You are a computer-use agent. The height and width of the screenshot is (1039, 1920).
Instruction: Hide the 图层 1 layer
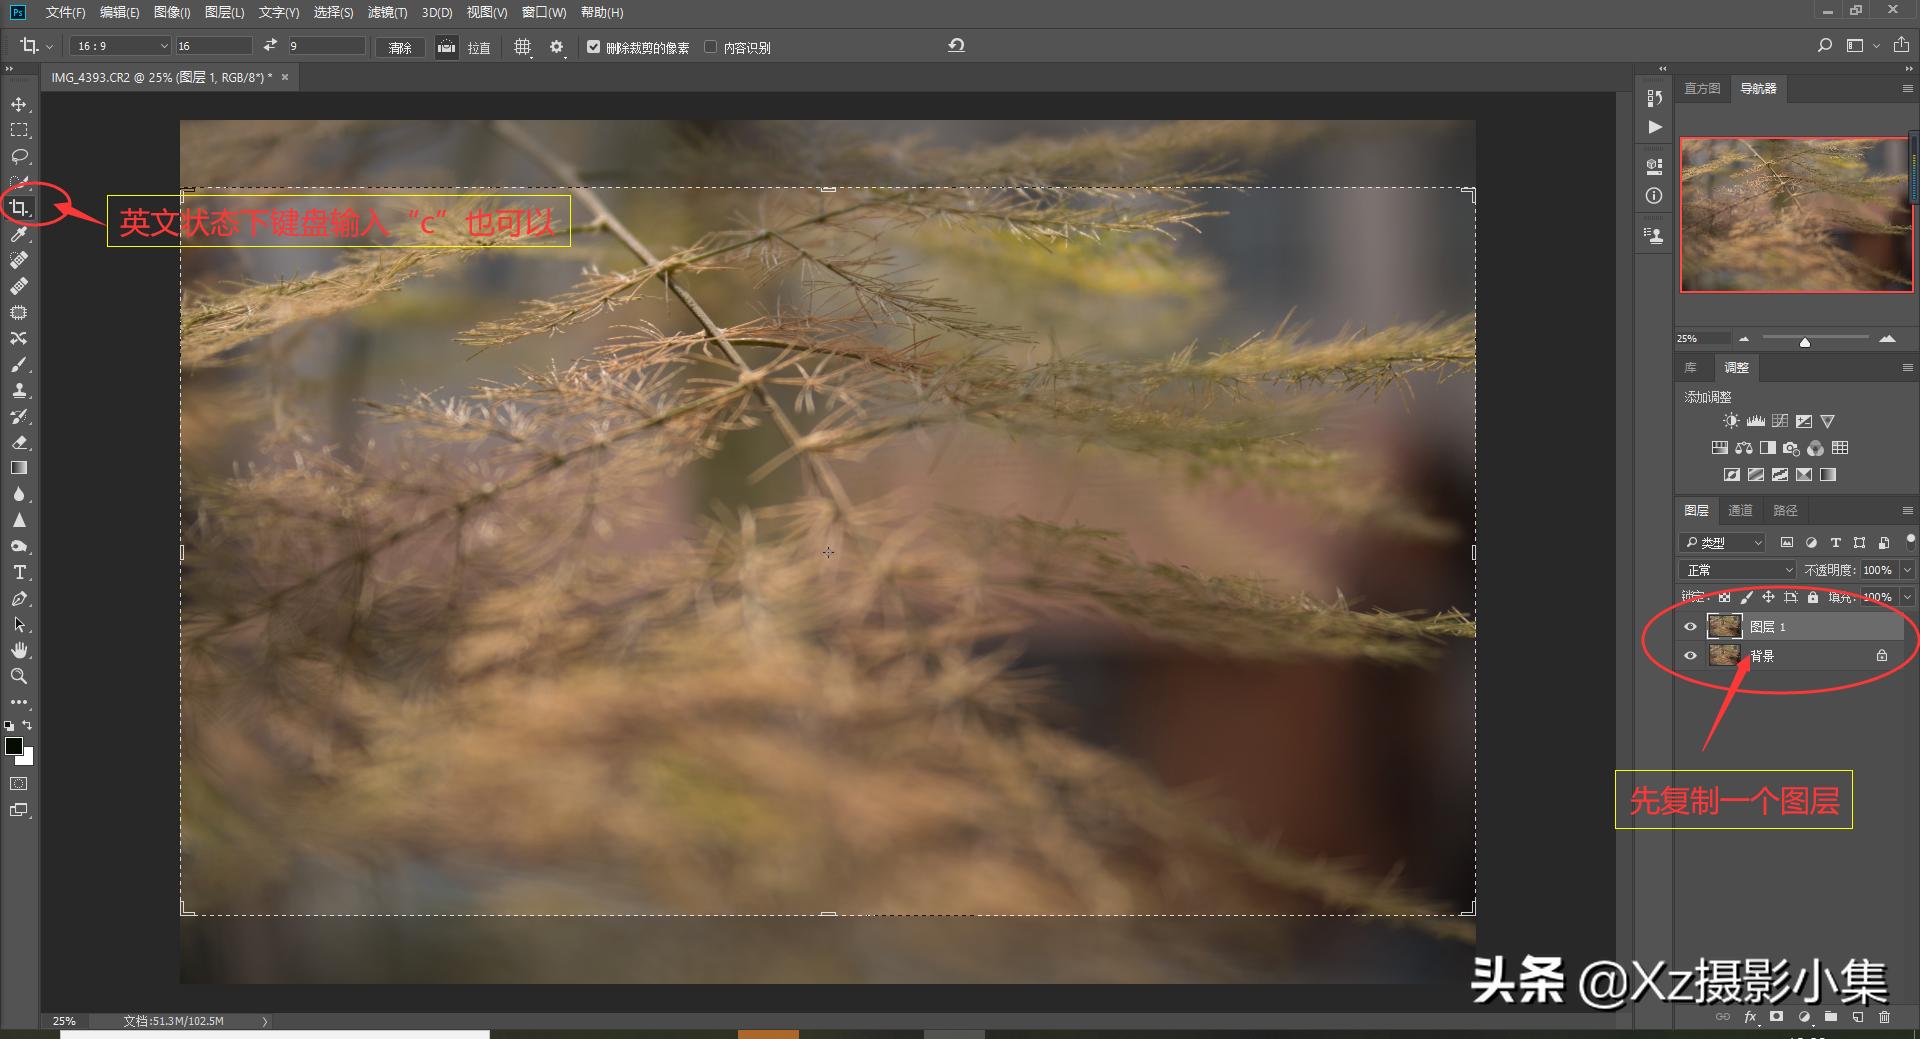1690,627
